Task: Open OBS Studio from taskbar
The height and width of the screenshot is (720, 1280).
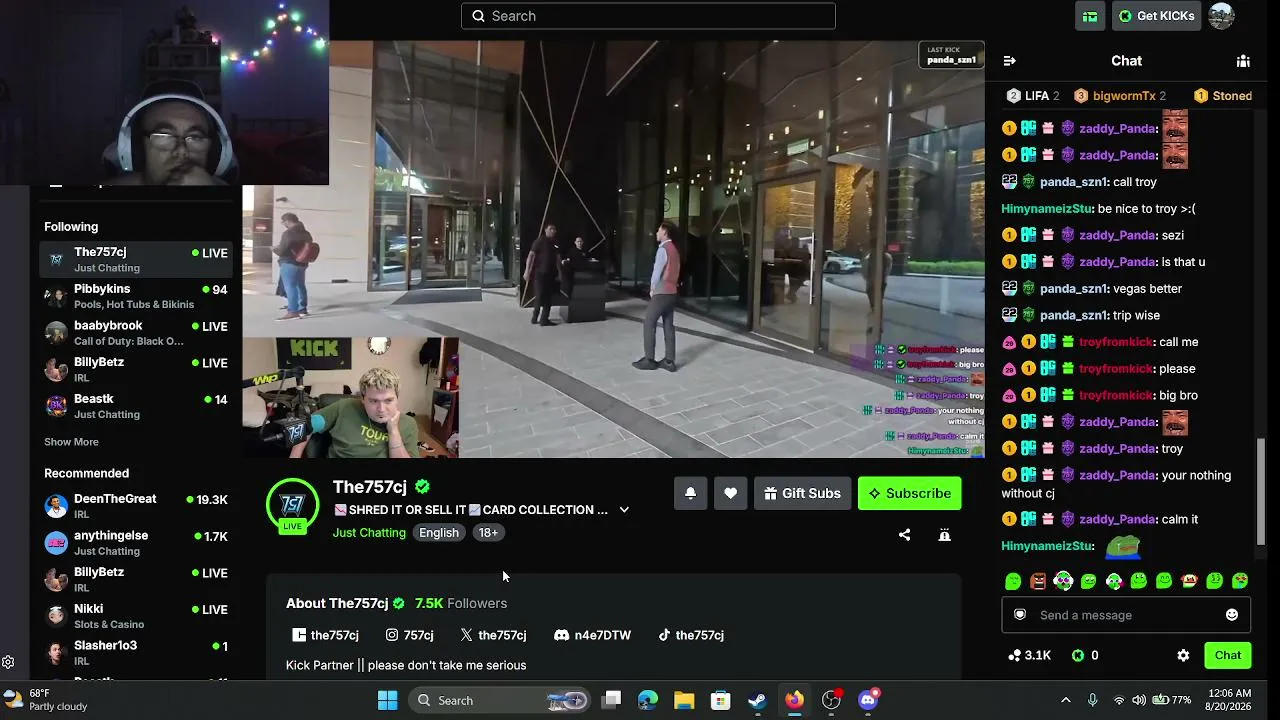Action: 831,700
